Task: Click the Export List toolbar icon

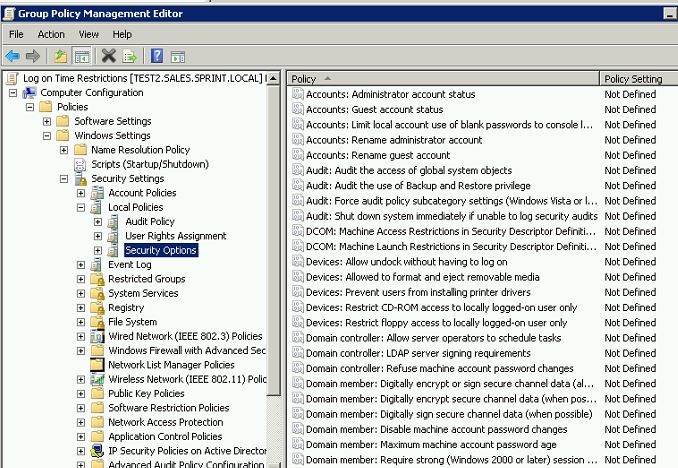Action: point(129,56)
